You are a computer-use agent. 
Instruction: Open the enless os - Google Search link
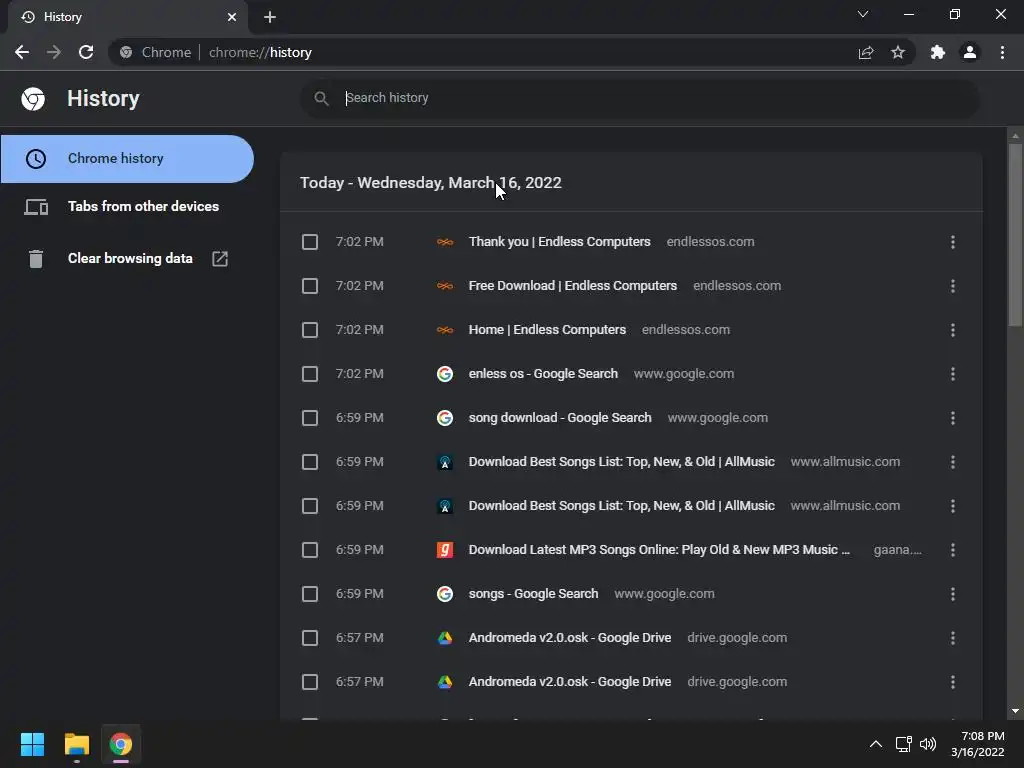coord(543,374)
